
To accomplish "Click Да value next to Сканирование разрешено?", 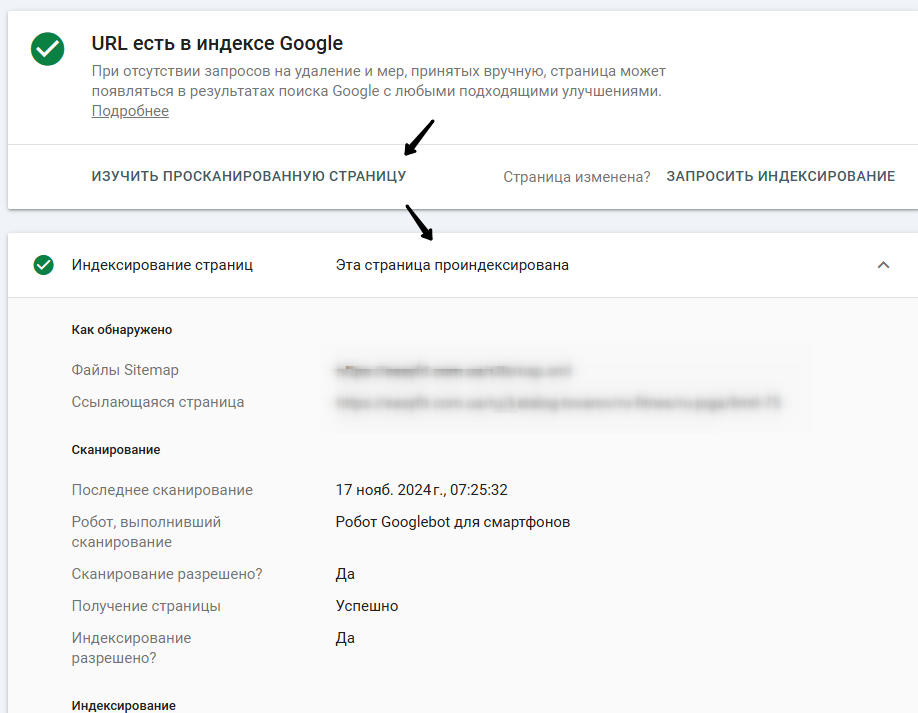I will click(345, 574).
